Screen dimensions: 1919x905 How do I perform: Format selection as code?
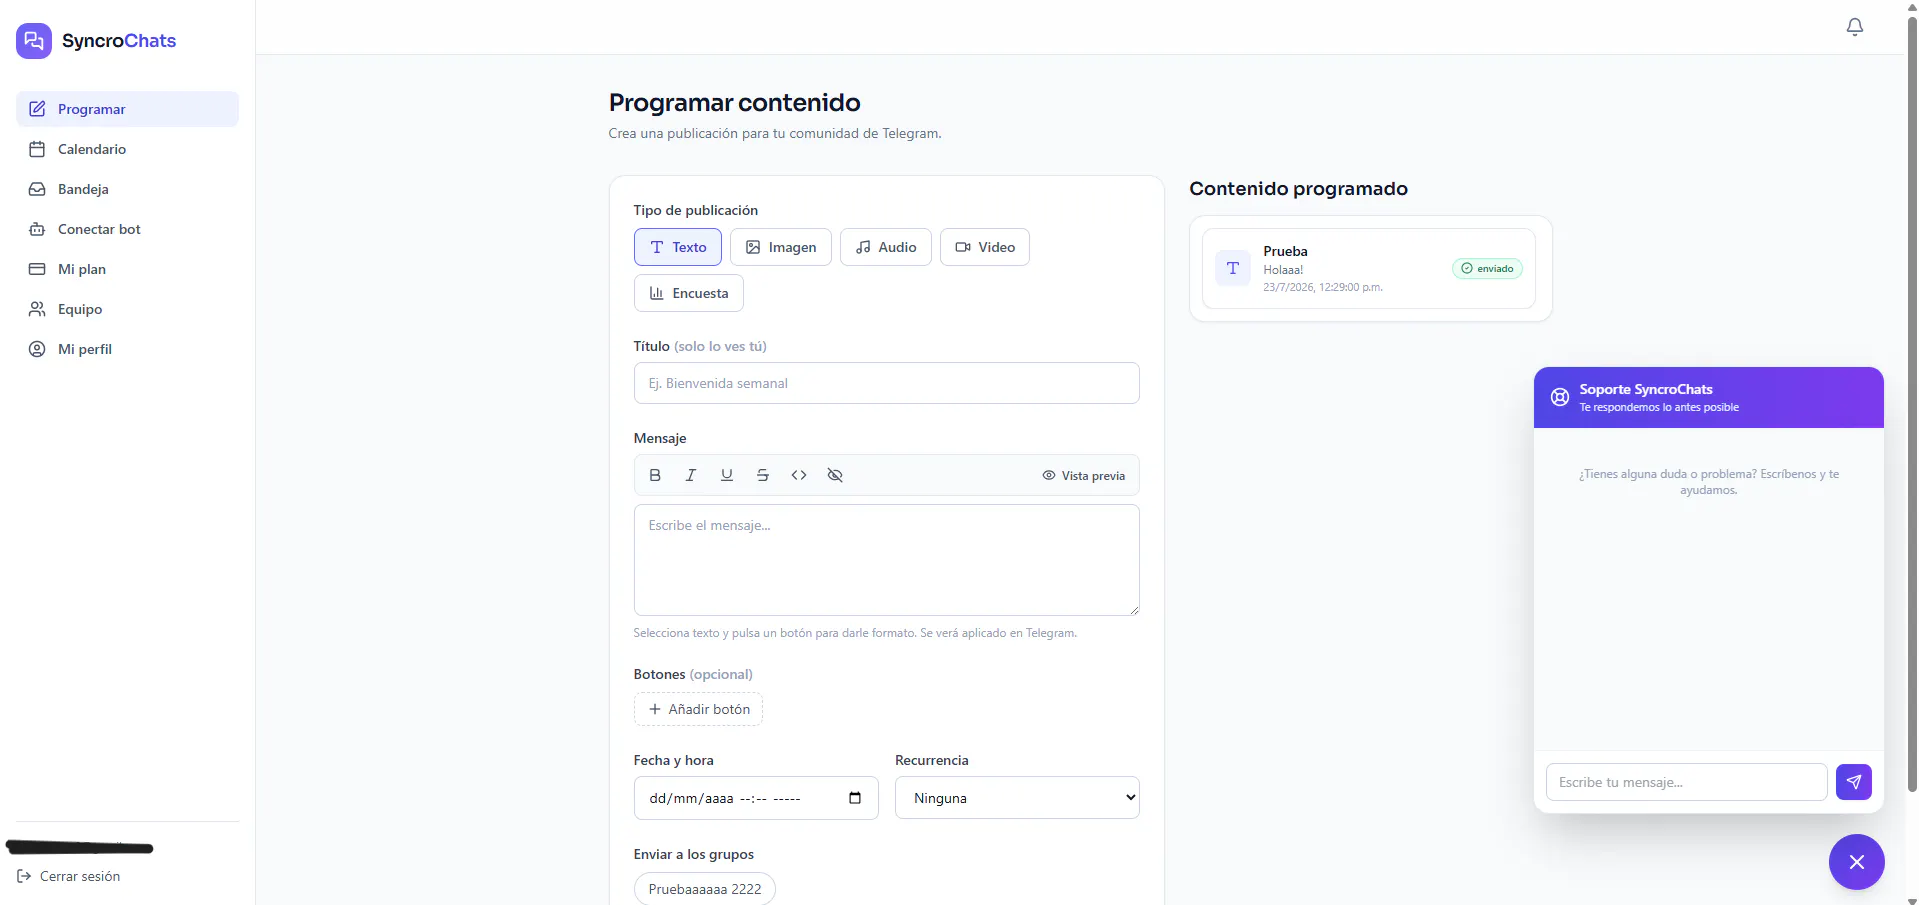(x=799, y=475)
